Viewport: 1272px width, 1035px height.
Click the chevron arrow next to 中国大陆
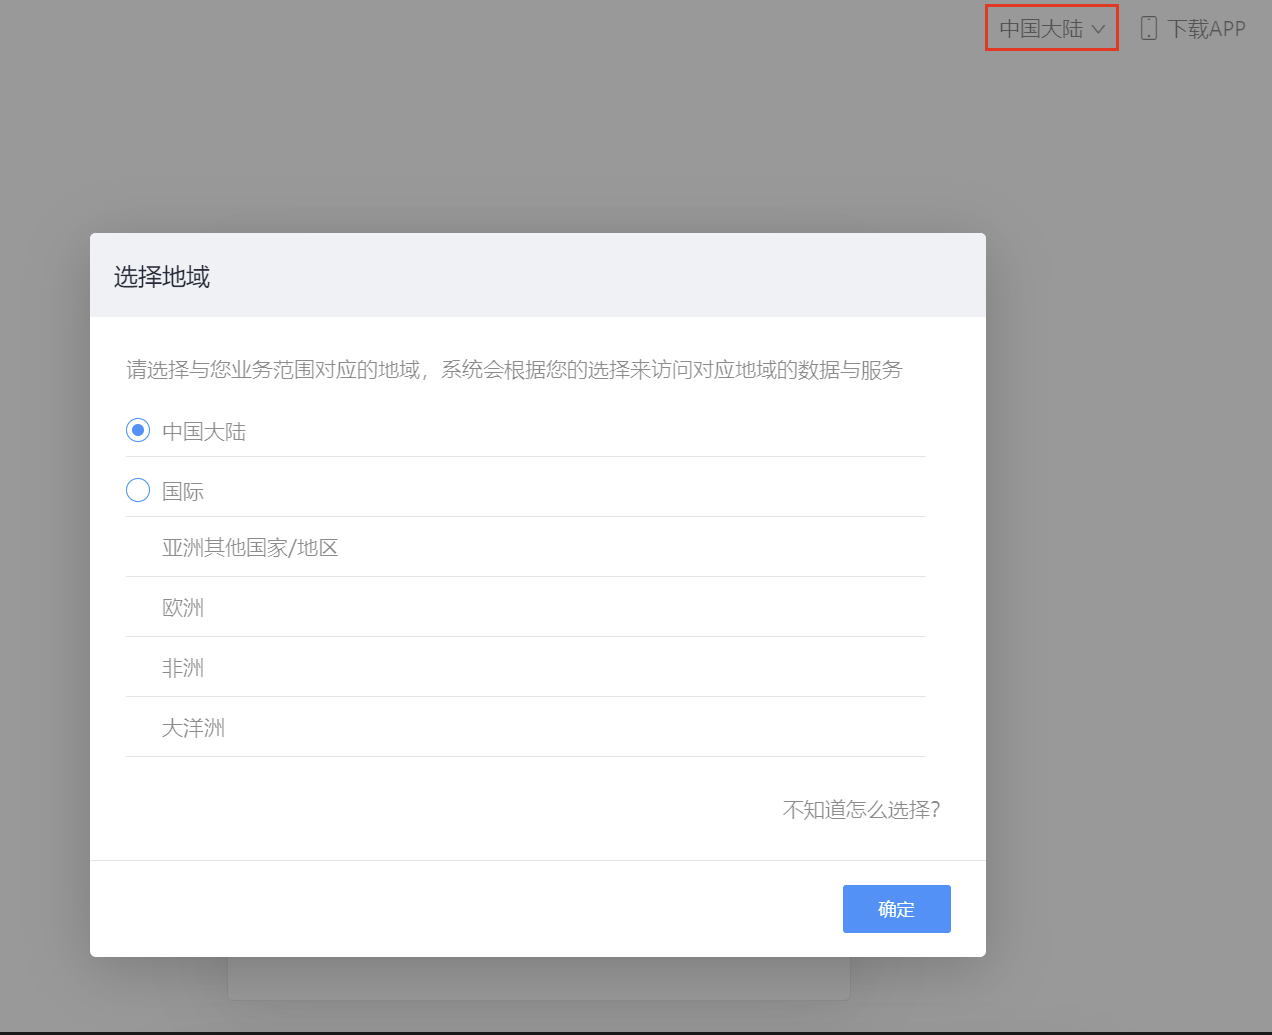tap(1098, 29)
